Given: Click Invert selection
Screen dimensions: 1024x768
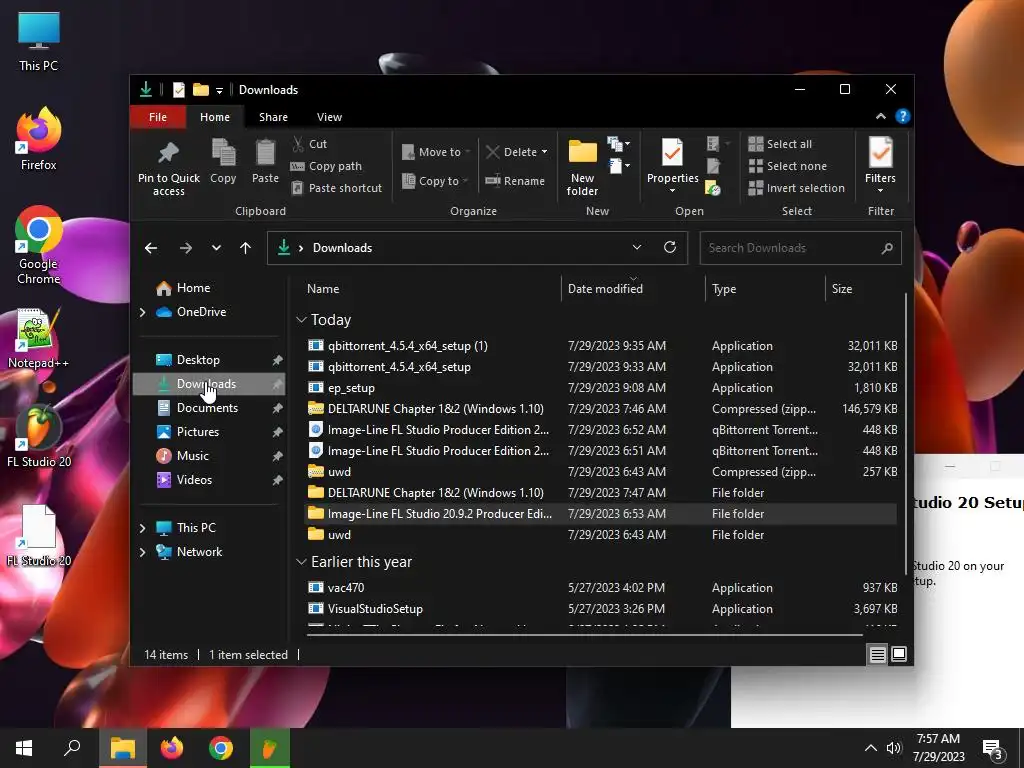Looking at the screenshot, I should click(797, 188).
